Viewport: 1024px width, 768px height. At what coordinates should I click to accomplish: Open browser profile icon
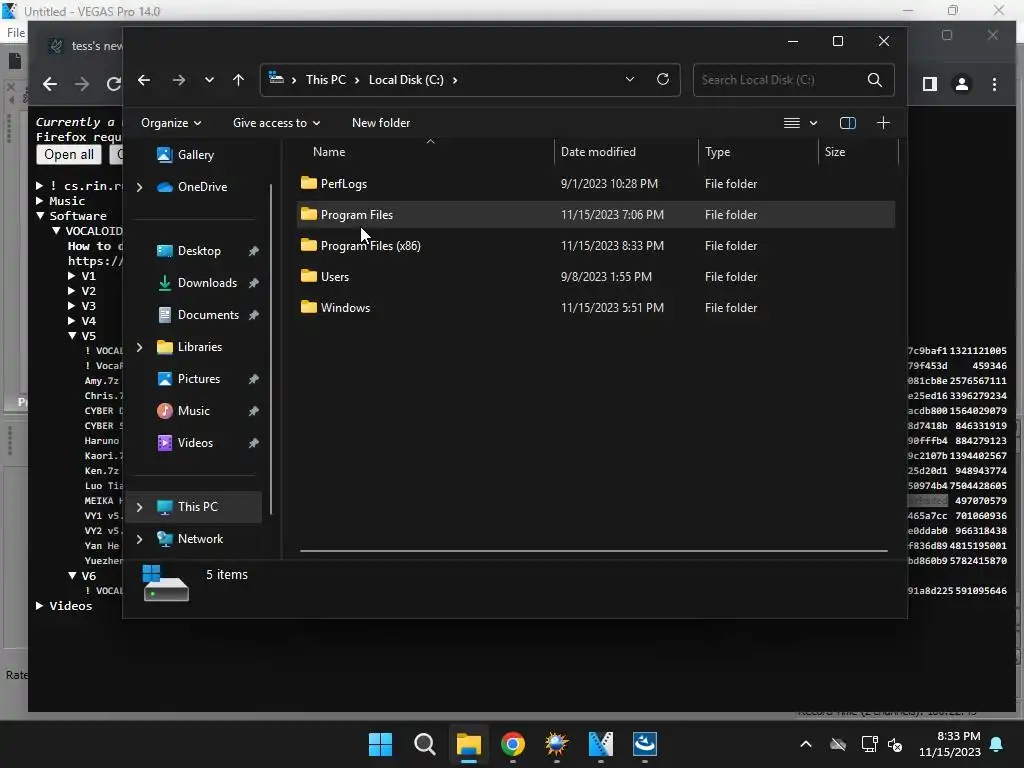pos(962,84)
